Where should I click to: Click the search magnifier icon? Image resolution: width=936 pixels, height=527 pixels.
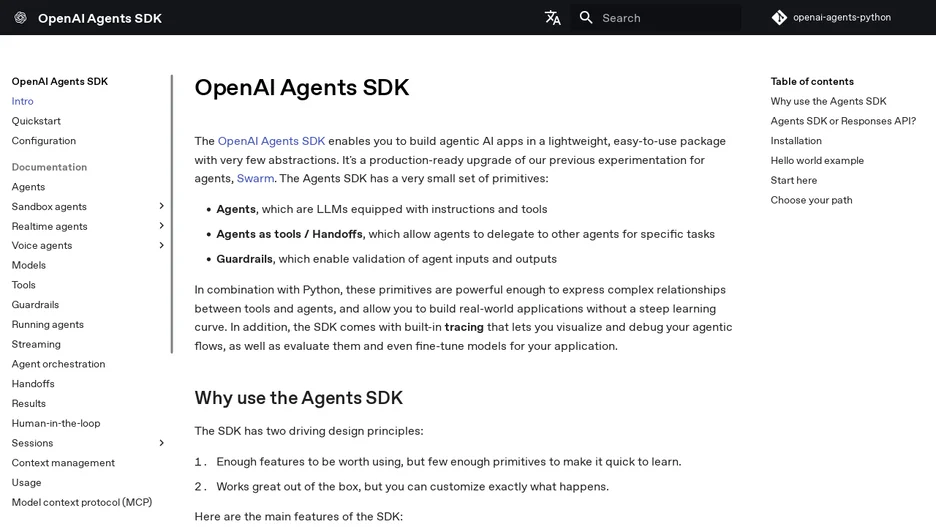pyautogui.click(x=586, y=18)
